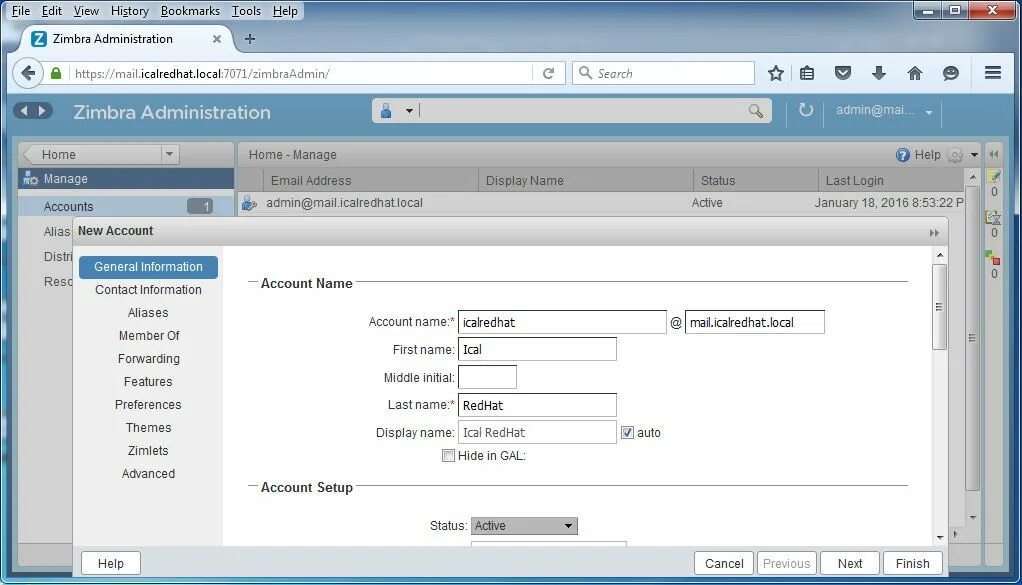1022x585 pixels.
Task: Open the dropdown arrow beside gear icon
Action: (974, 155)
